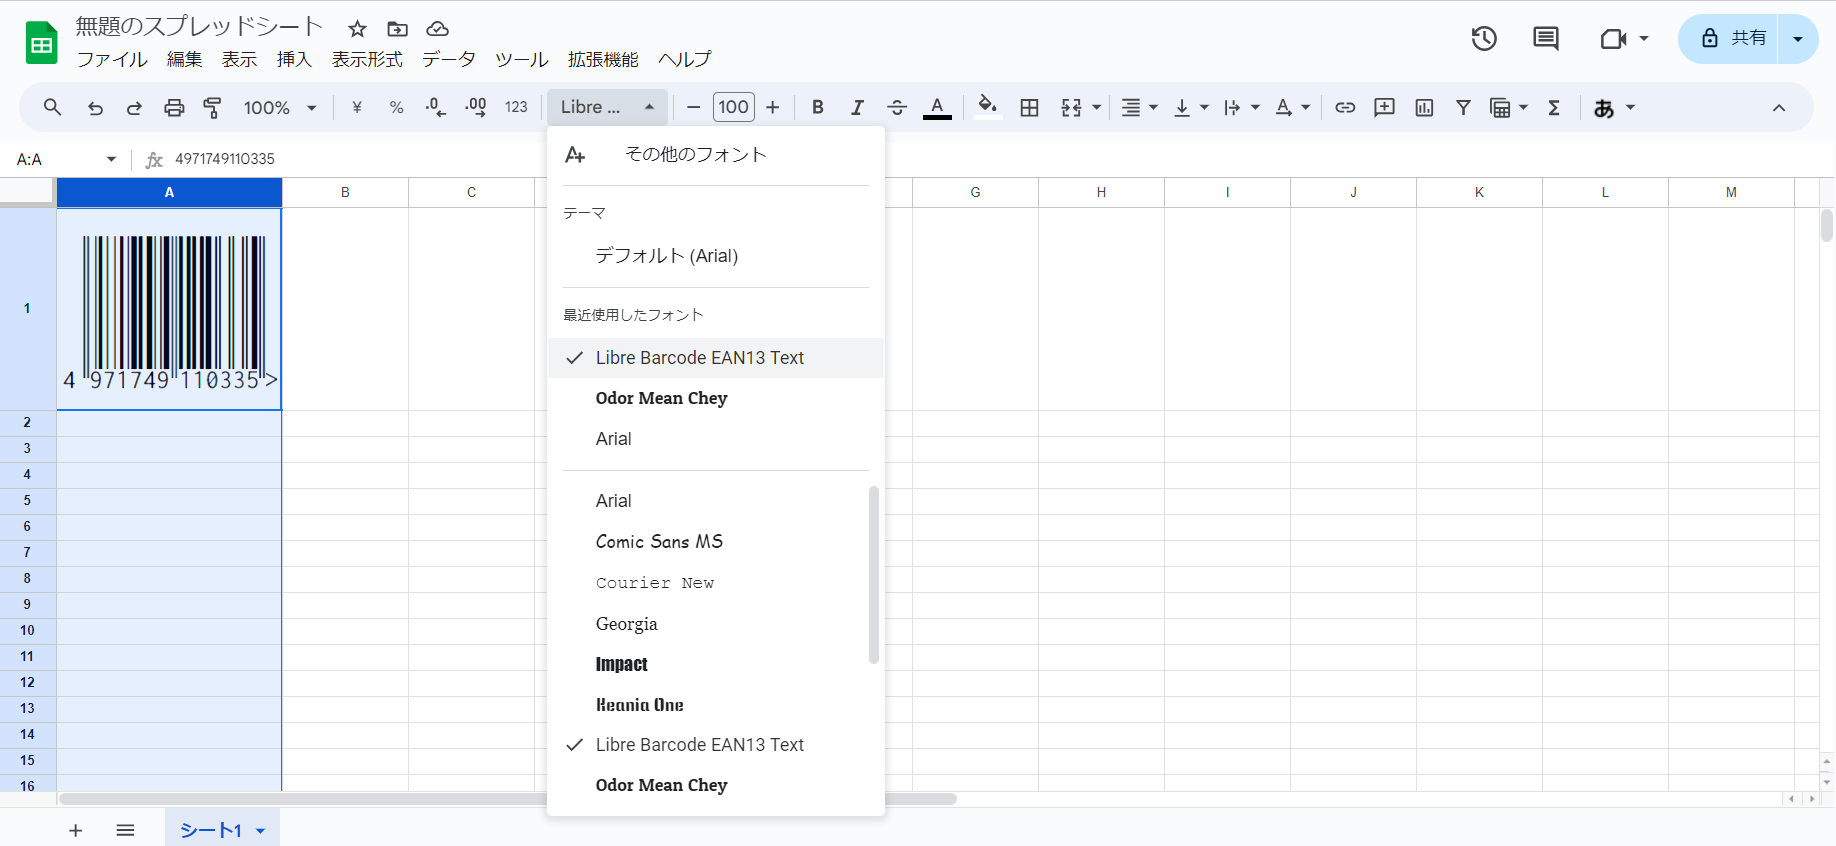The height and width of the screenshot is (846, 1836).
Task: Click the create filter funnel icon
Action: pyautogui.click(x=1463, y=107)
